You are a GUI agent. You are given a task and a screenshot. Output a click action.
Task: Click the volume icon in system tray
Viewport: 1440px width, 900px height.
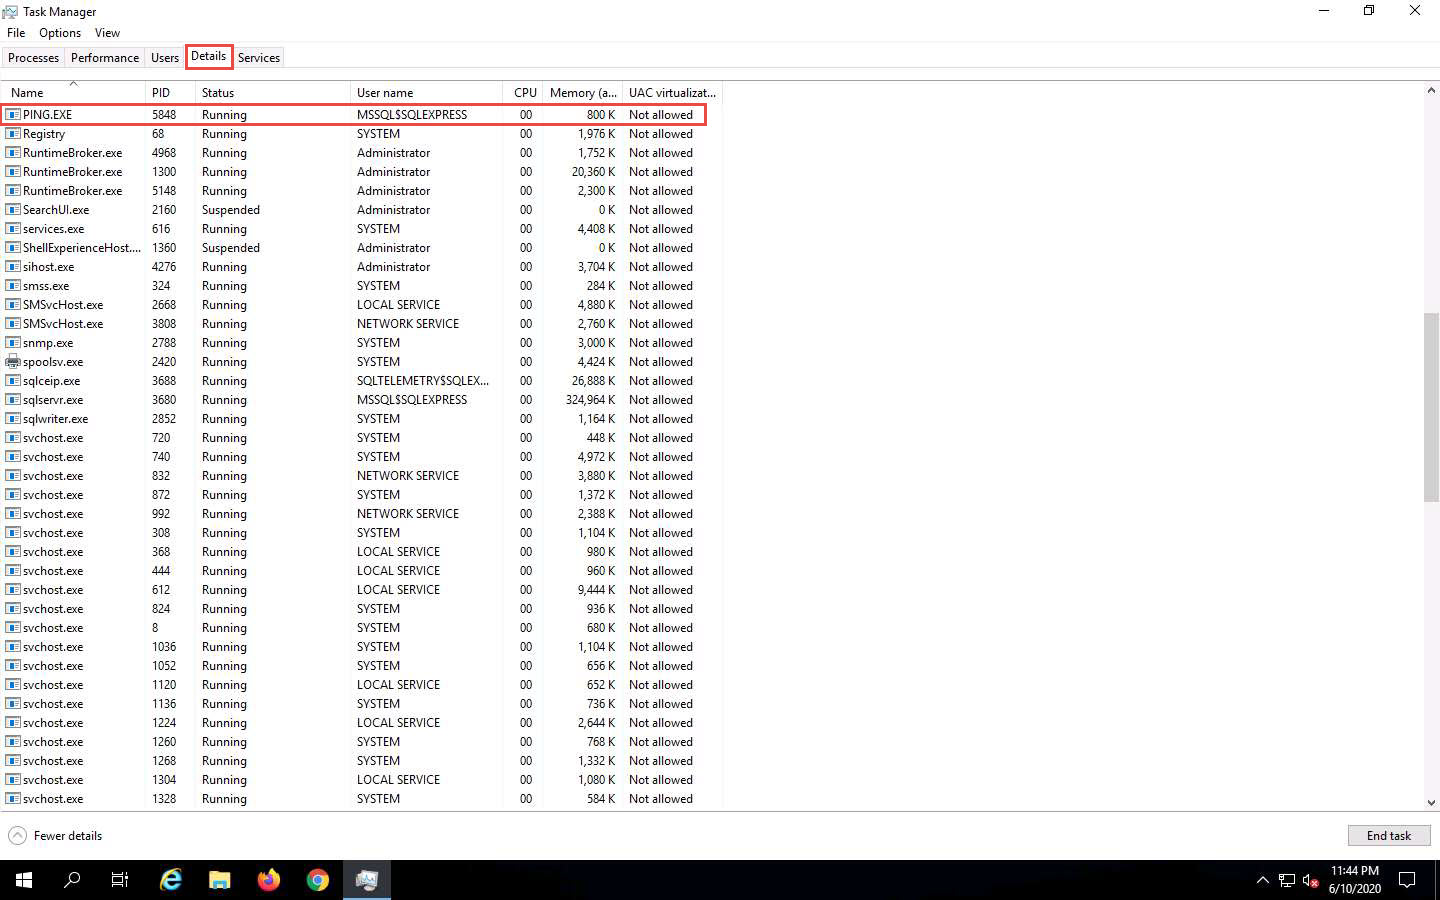click(x=1310, y=880)
